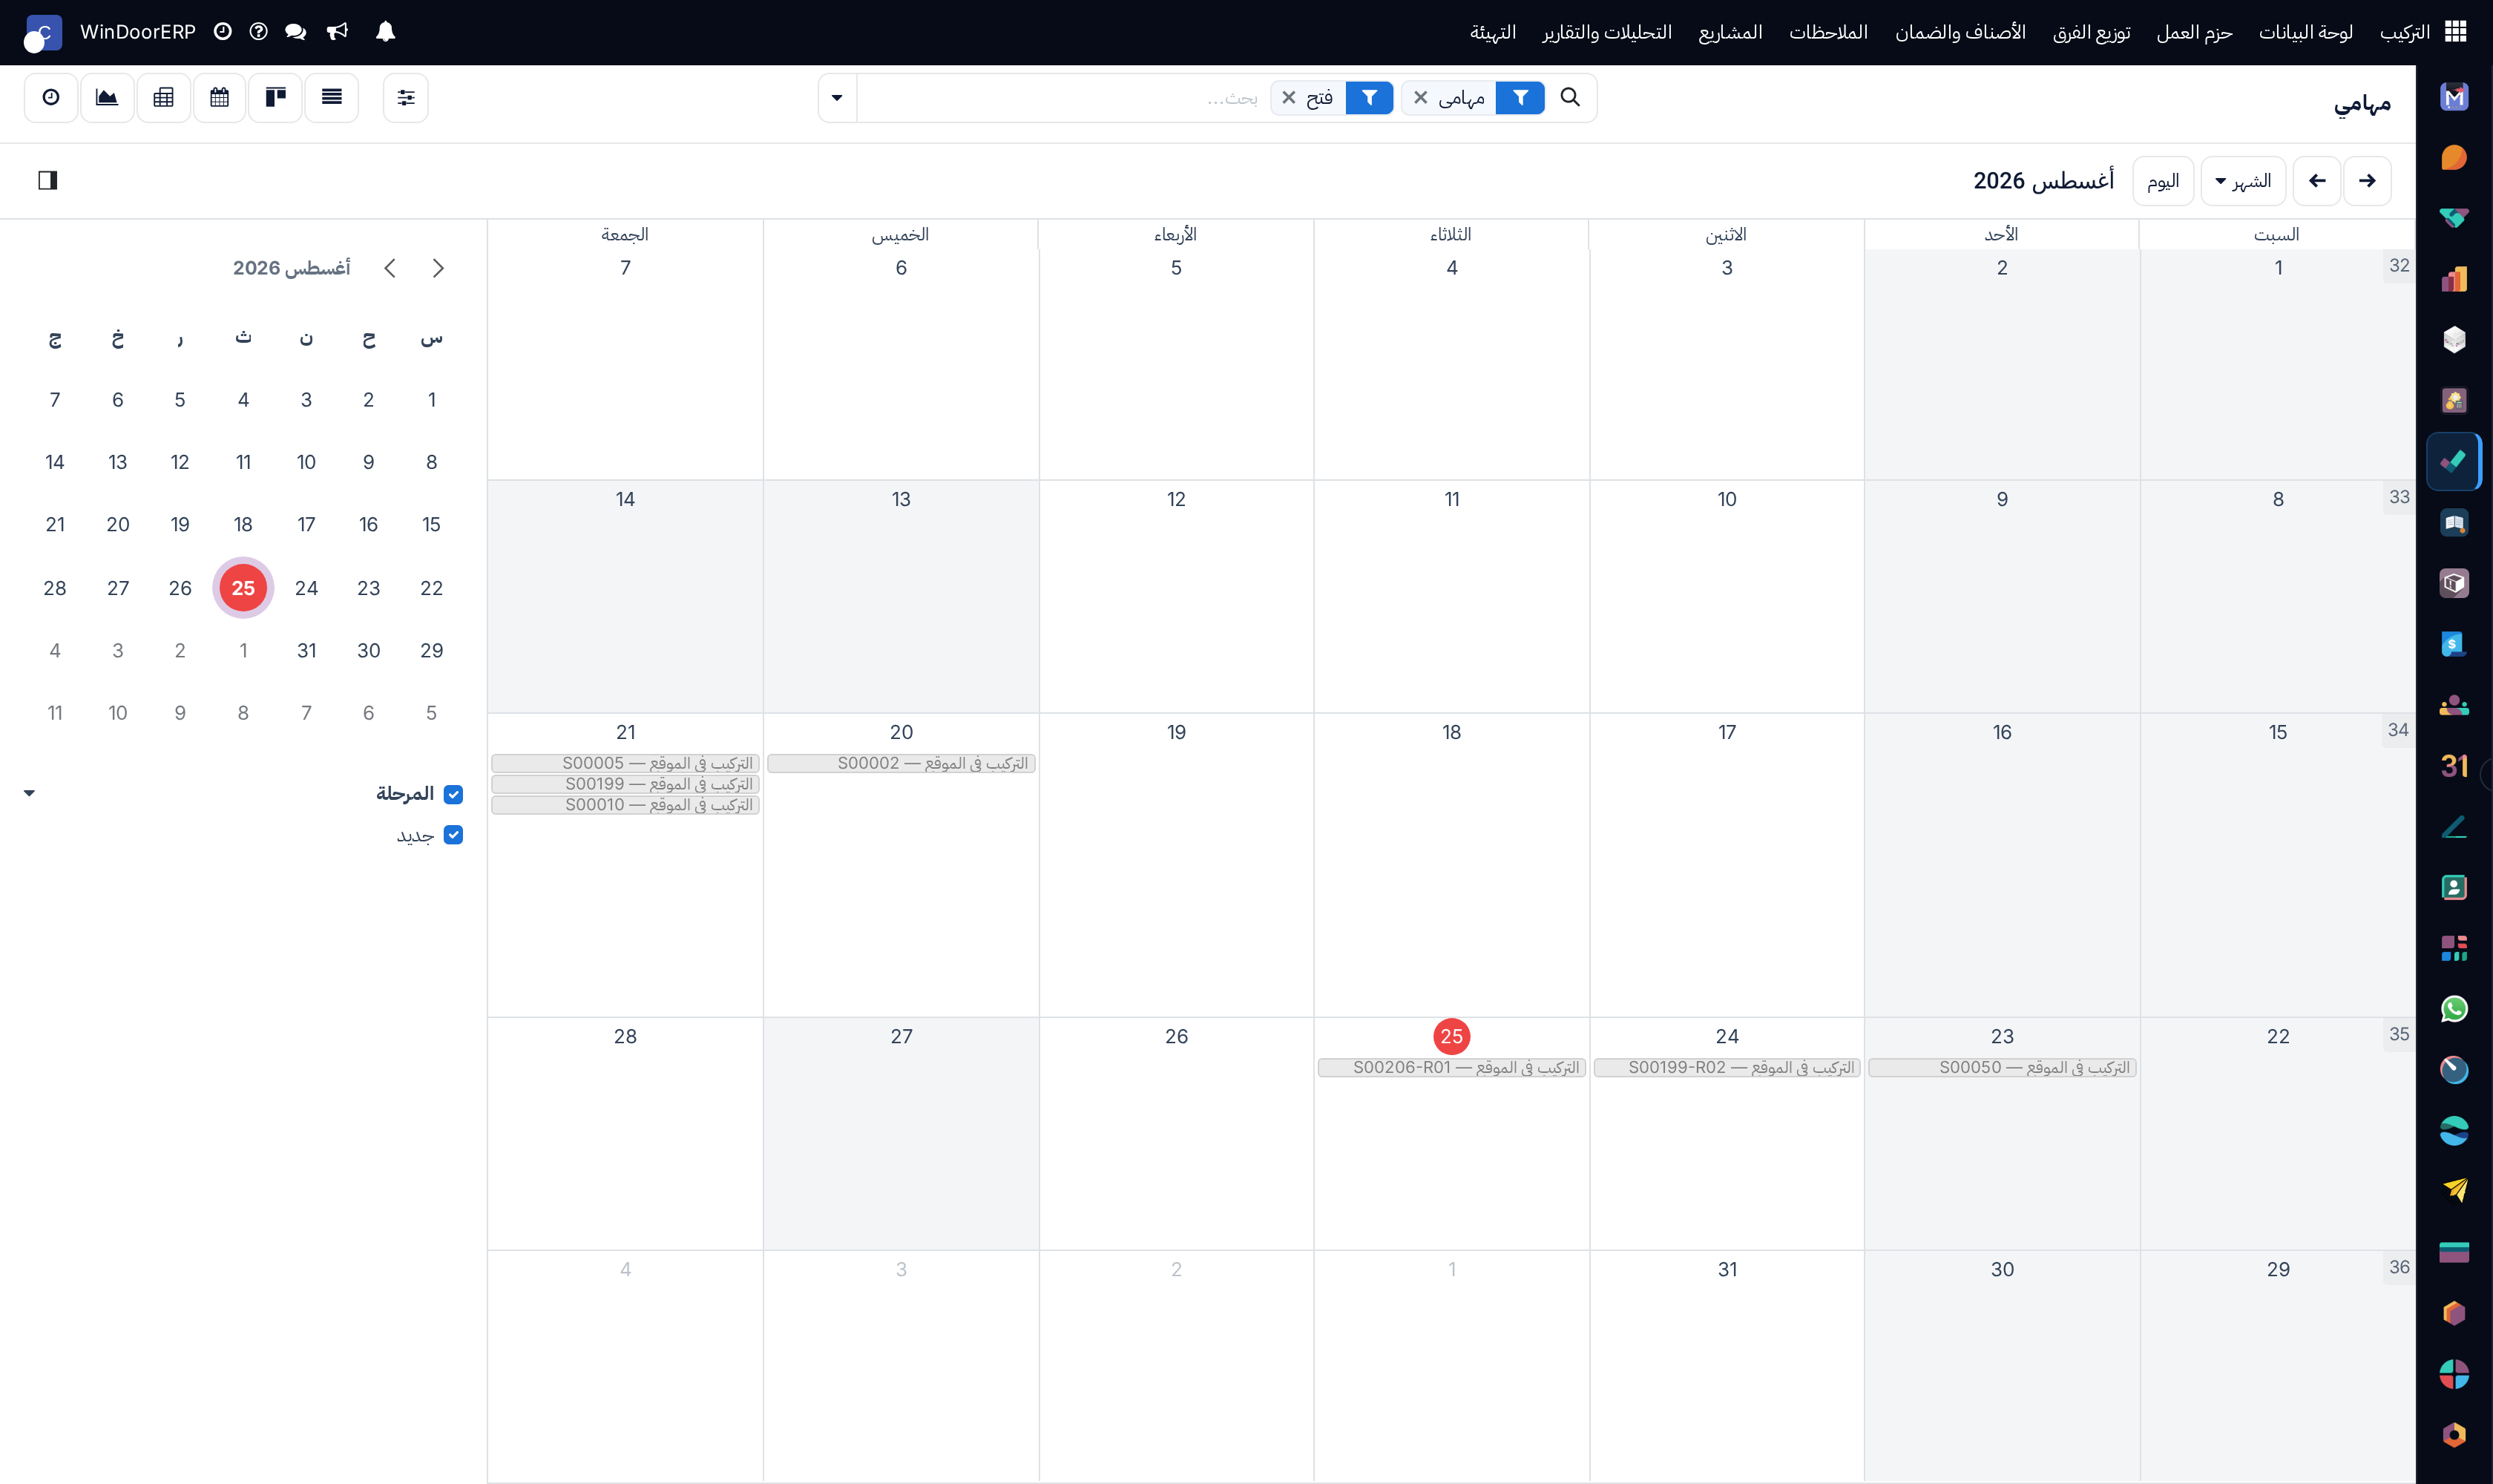Click the فتح facet filter funnel
The height and width of the screenshot is (1484, 2493).
[1370, 97]
